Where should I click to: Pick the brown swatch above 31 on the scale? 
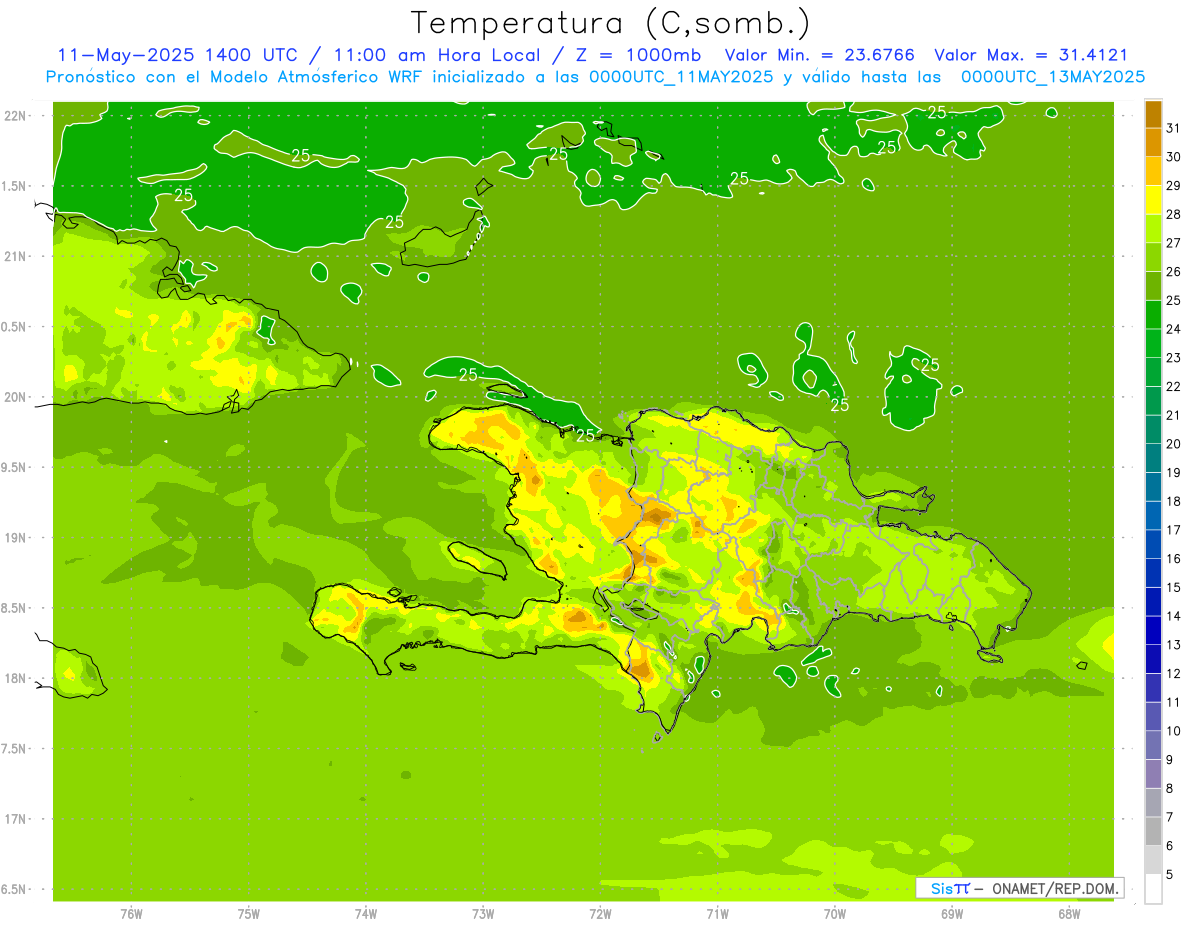(1153, 114)
